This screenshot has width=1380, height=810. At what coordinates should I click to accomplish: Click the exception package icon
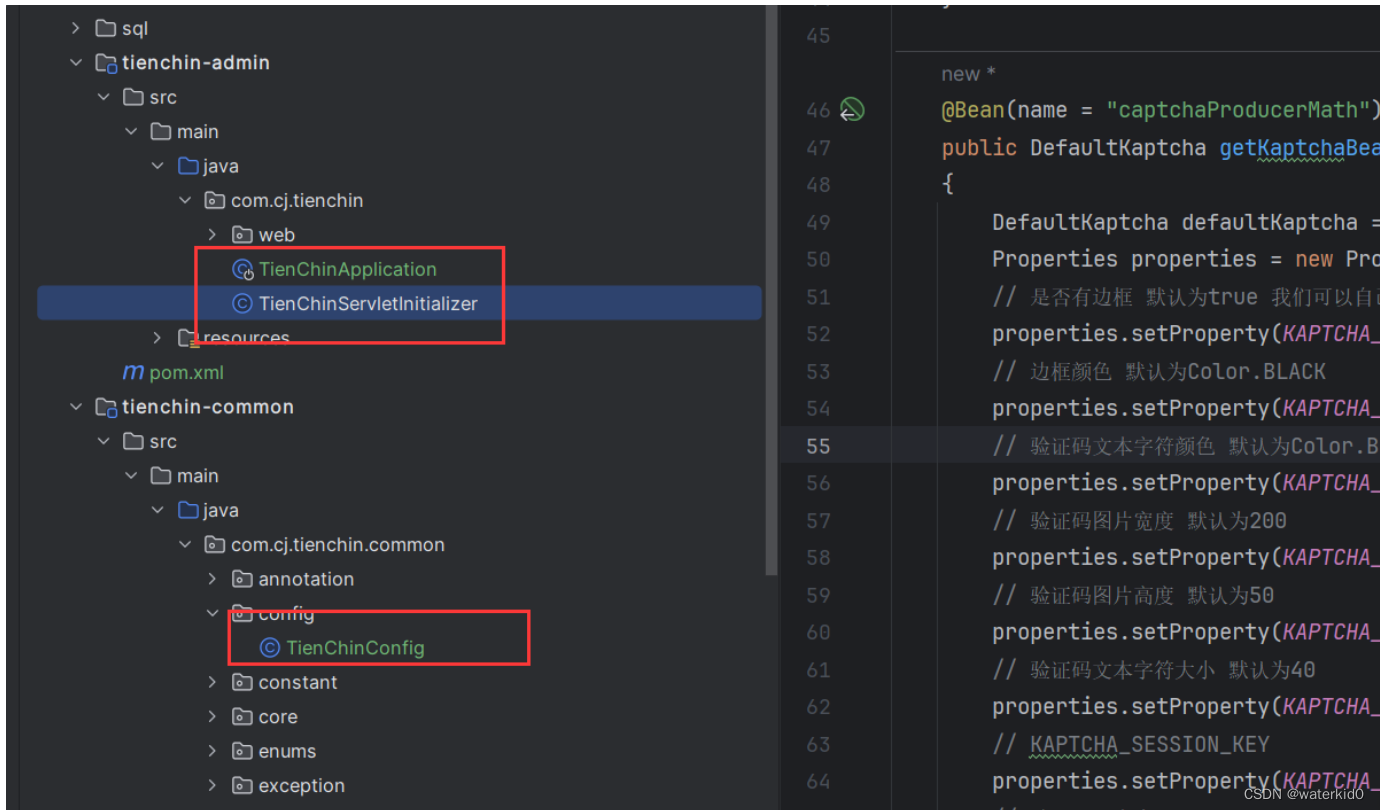(x=242, y=785)
